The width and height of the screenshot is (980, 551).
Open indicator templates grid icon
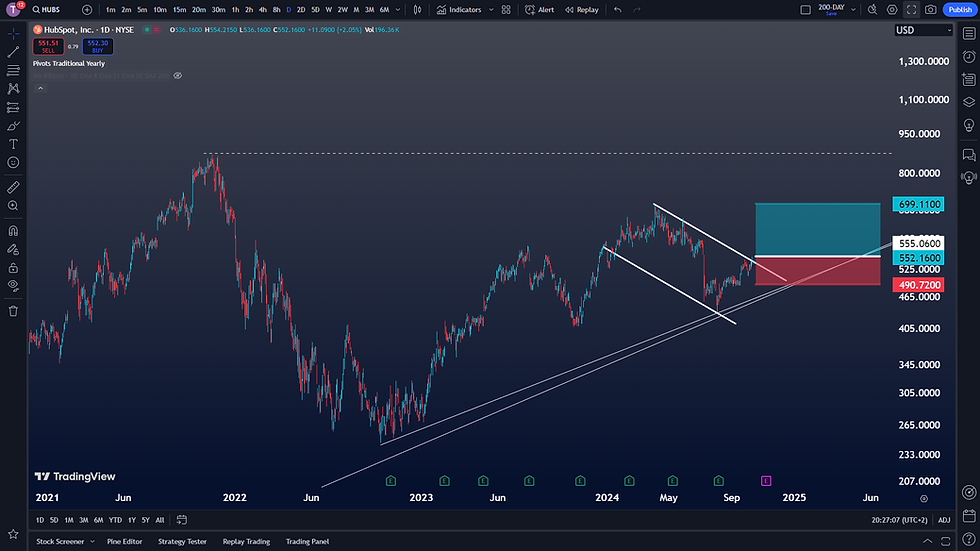pos(506,9)
